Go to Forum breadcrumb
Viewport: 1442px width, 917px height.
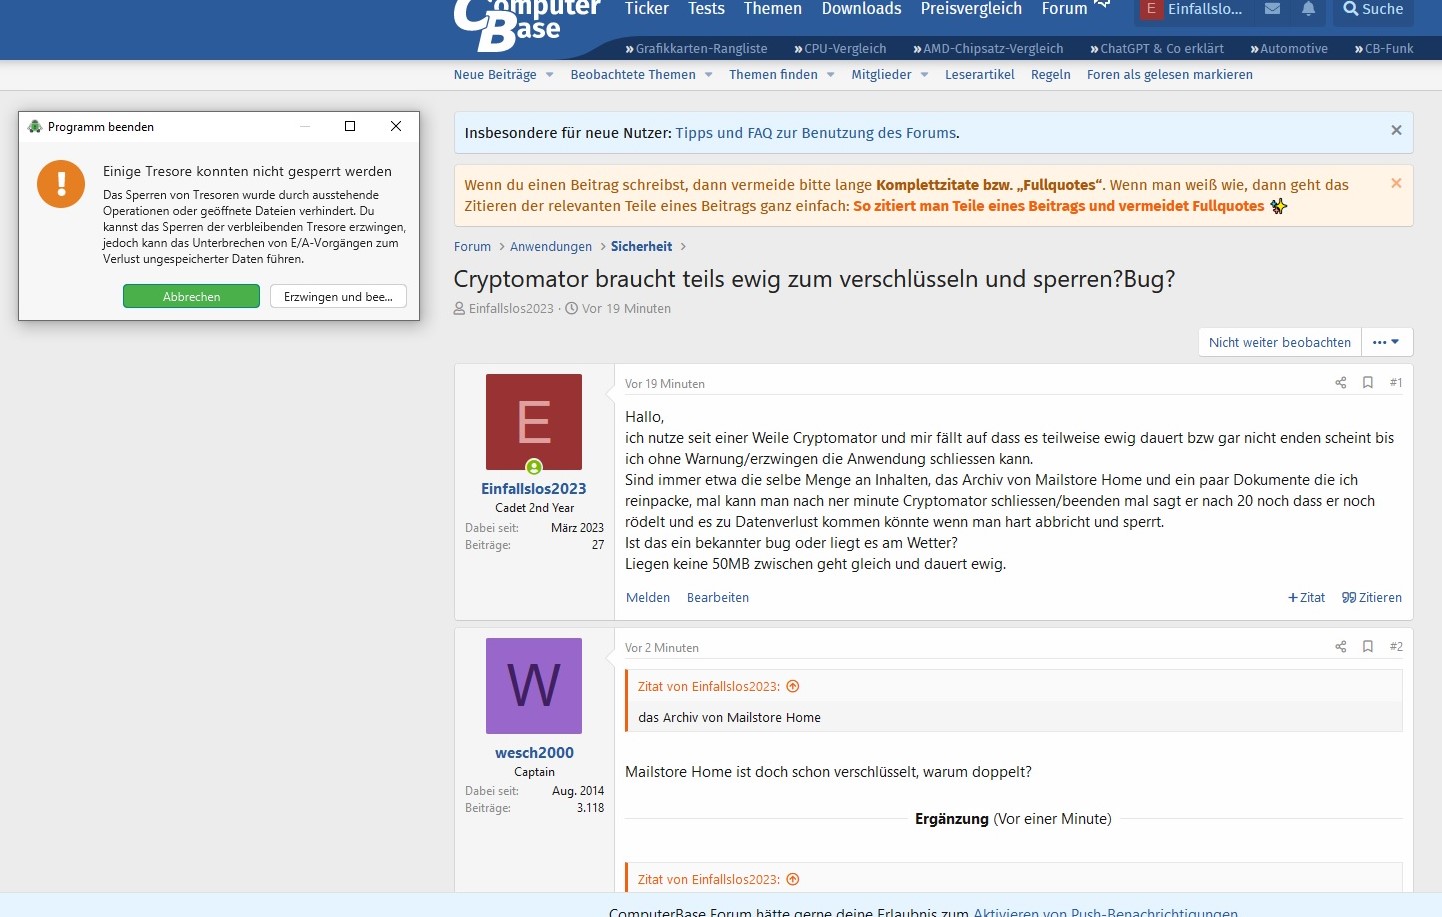coord(472,247)
